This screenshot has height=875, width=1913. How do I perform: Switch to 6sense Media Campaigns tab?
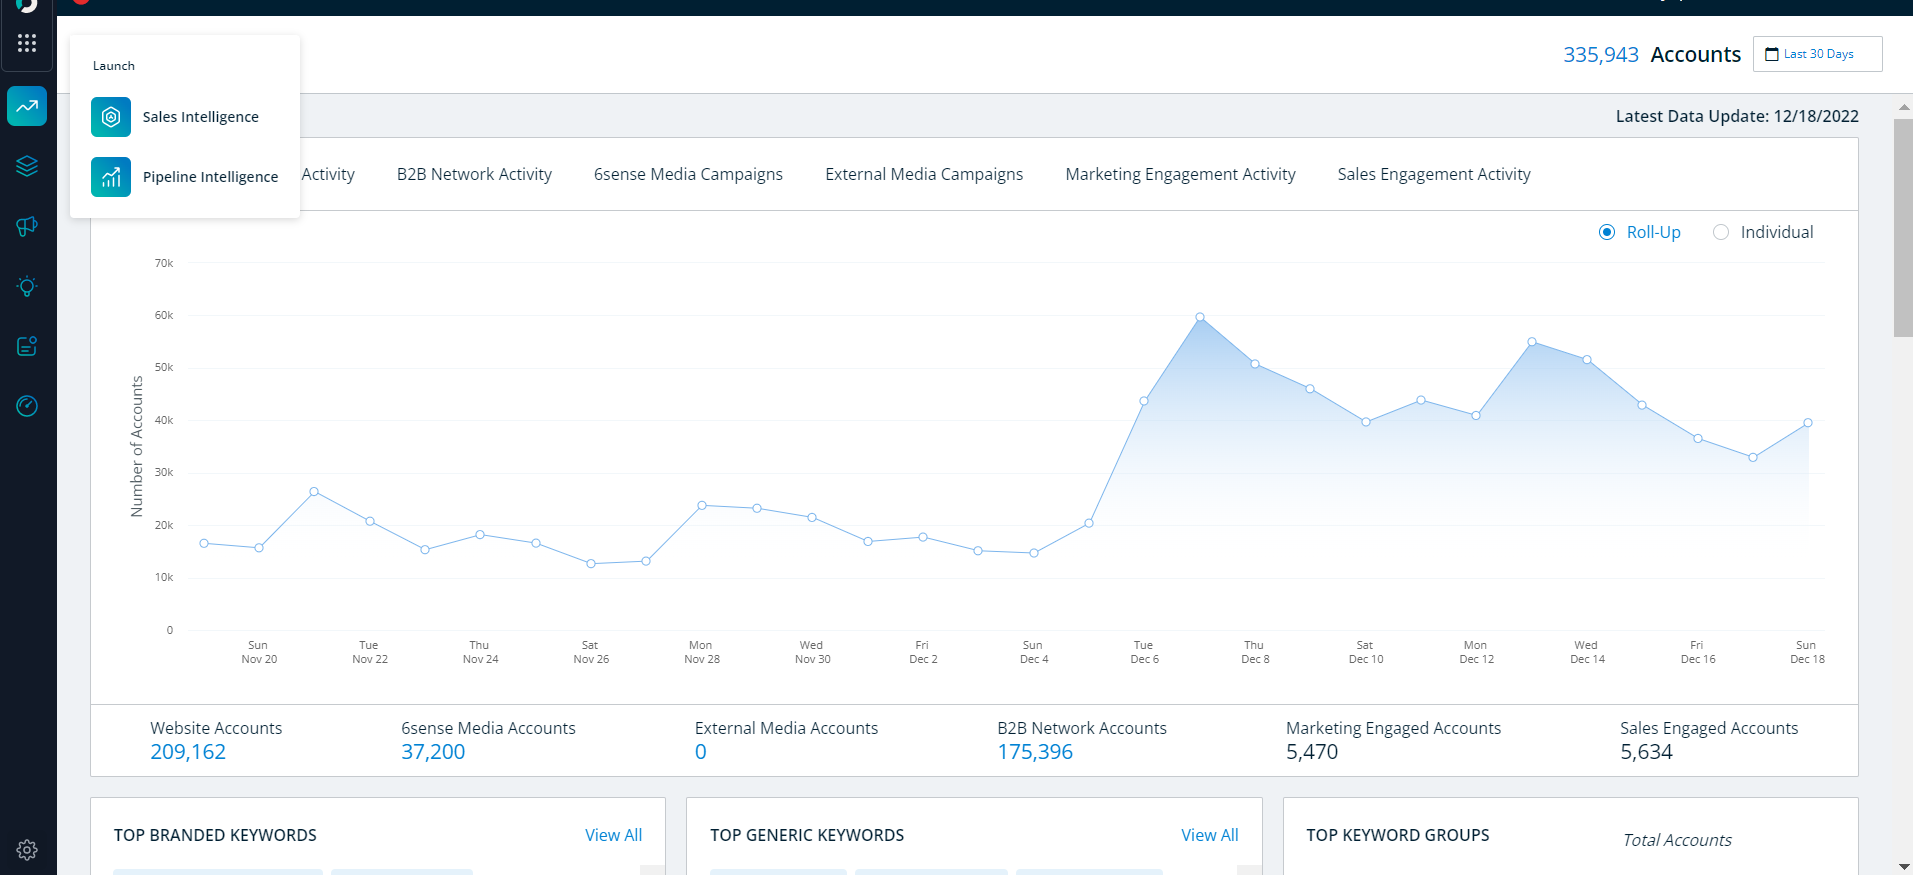click(x=688, y=174)
